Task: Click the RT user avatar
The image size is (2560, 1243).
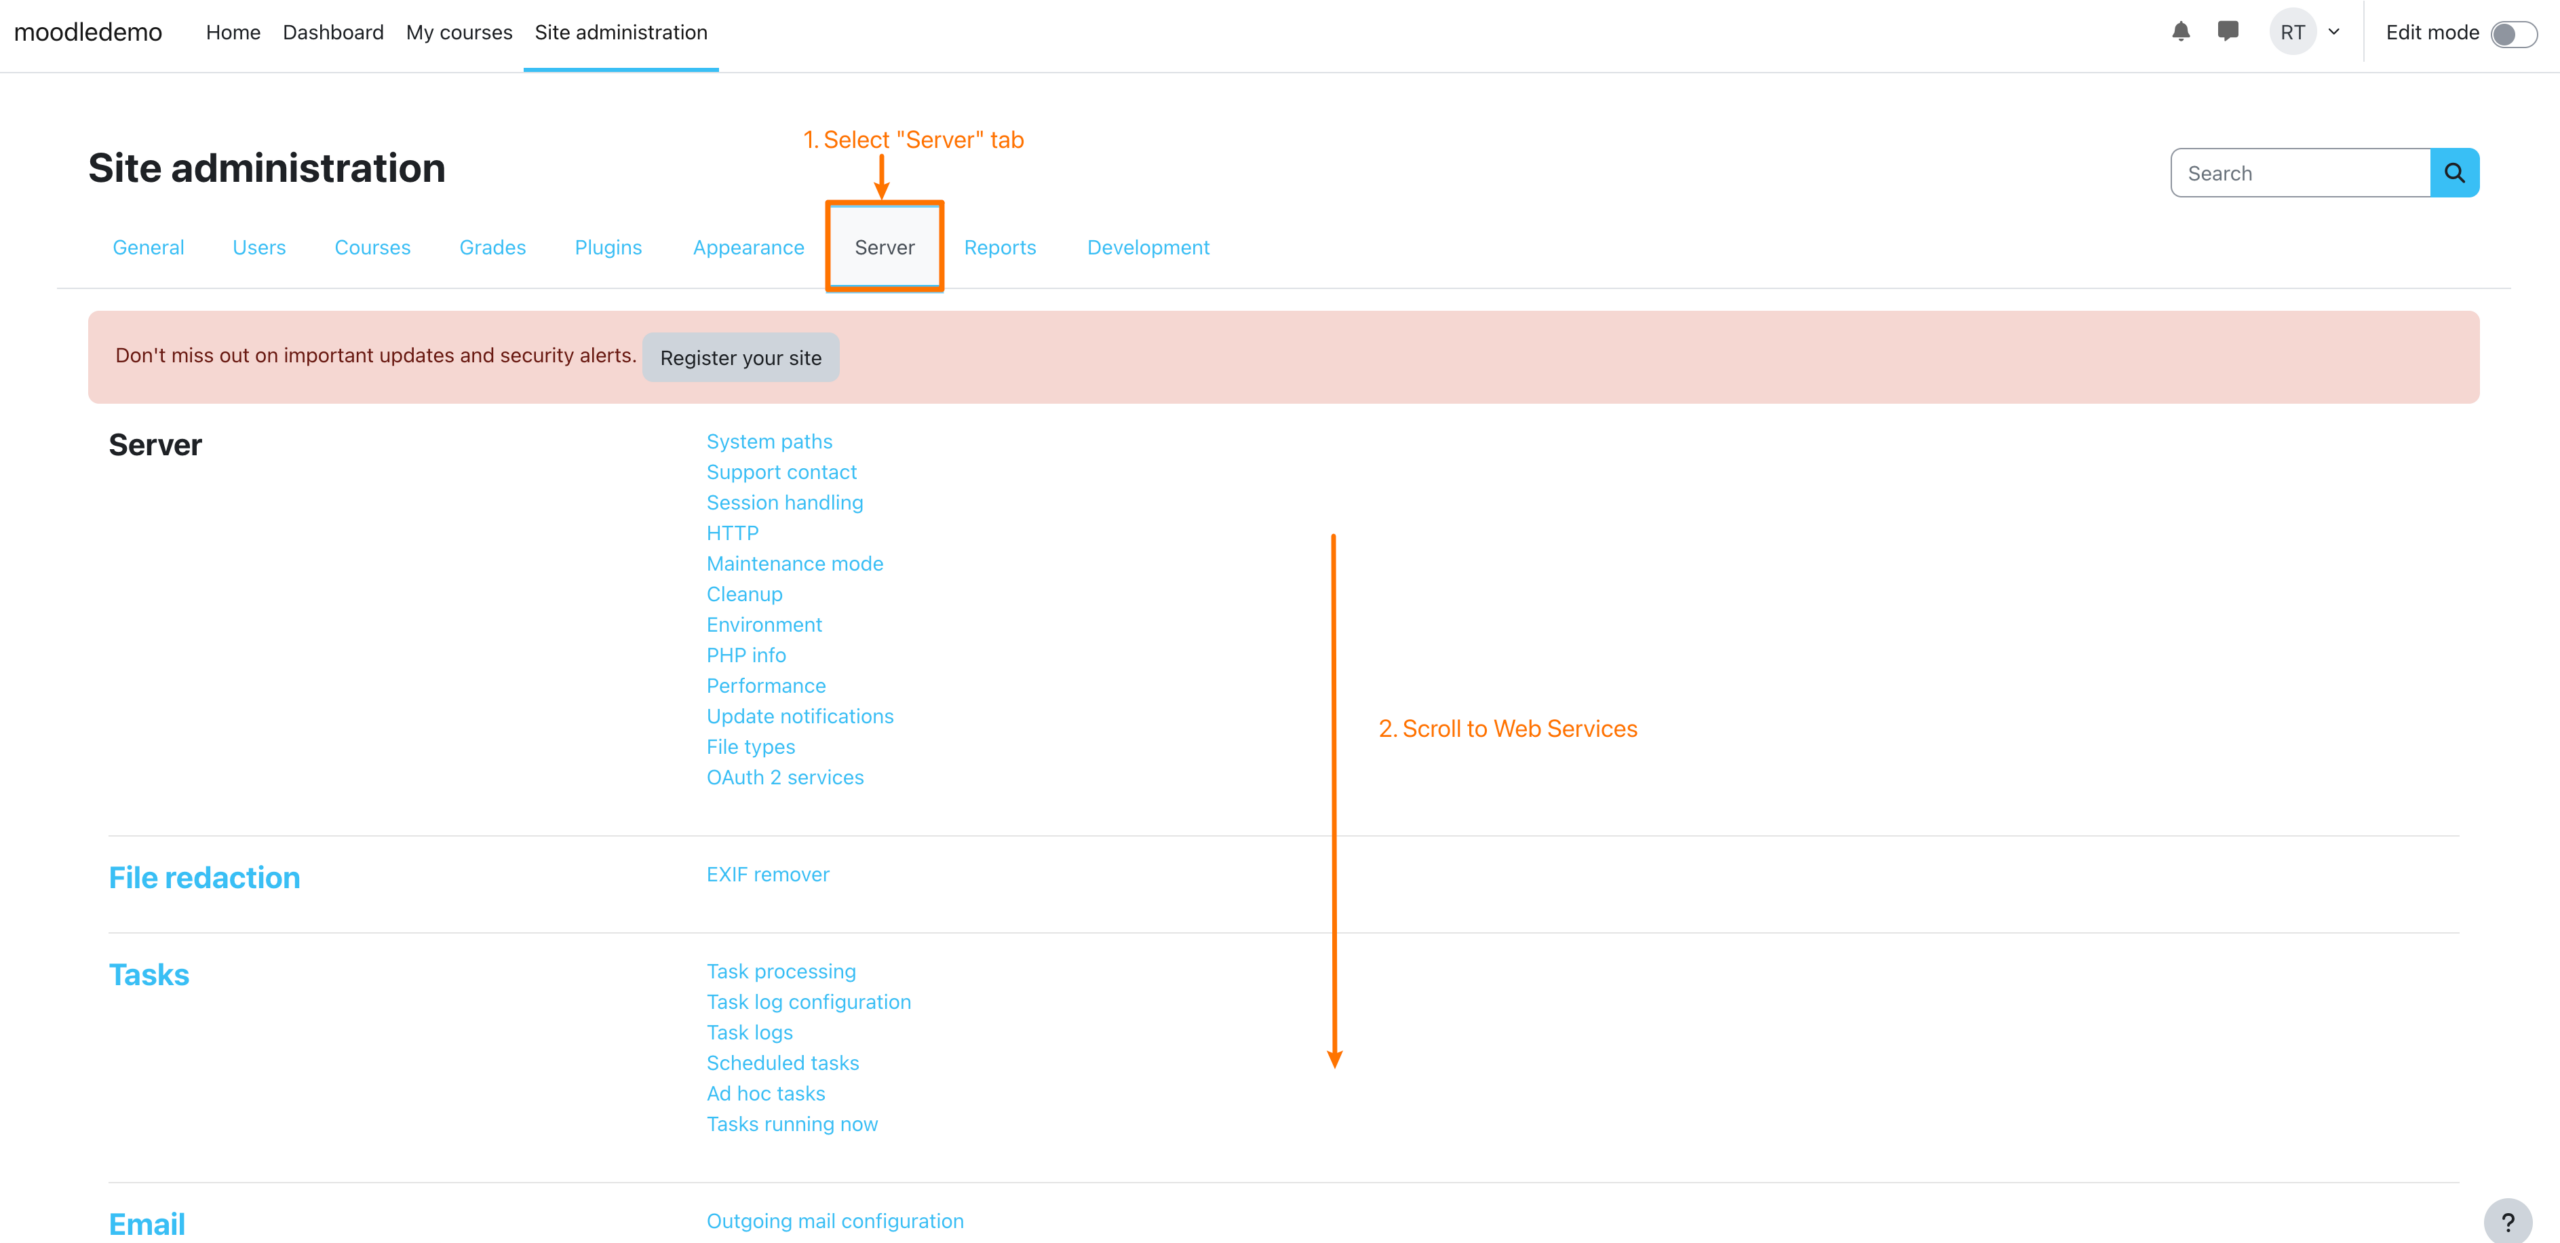Action: 2292,32
